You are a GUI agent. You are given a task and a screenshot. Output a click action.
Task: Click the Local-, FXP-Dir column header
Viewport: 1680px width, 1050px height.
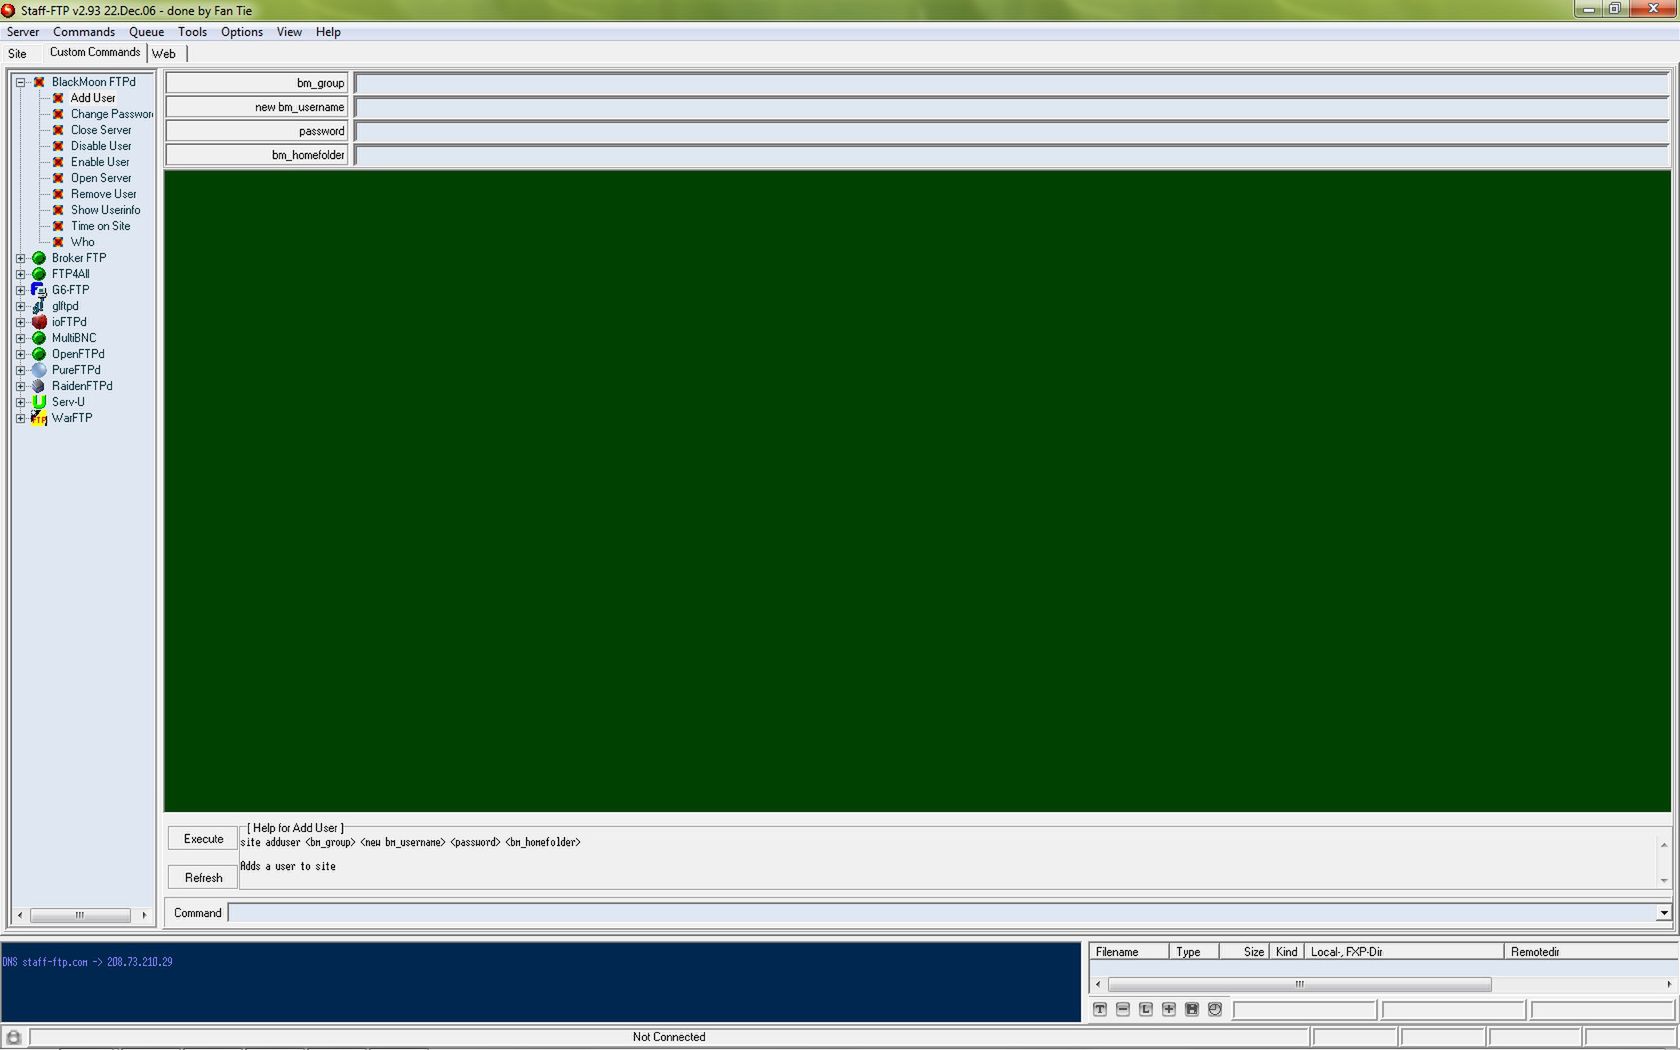coord(1404,952)
